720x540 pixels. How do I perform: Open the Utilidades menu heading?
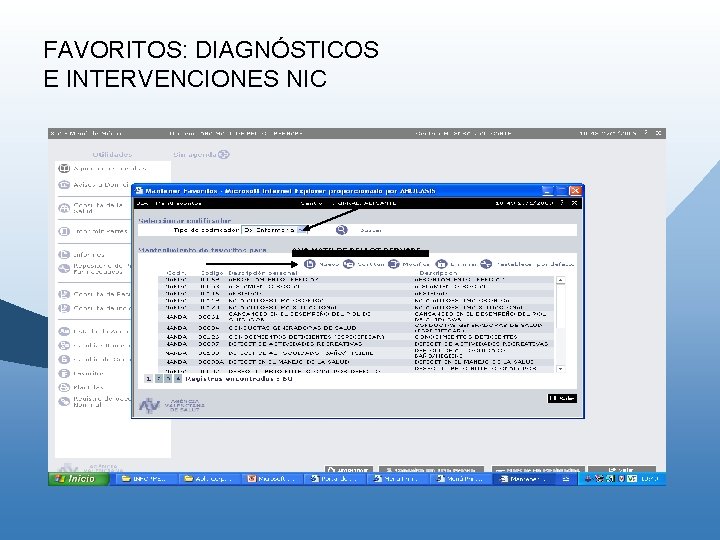[x=112, y=155]
